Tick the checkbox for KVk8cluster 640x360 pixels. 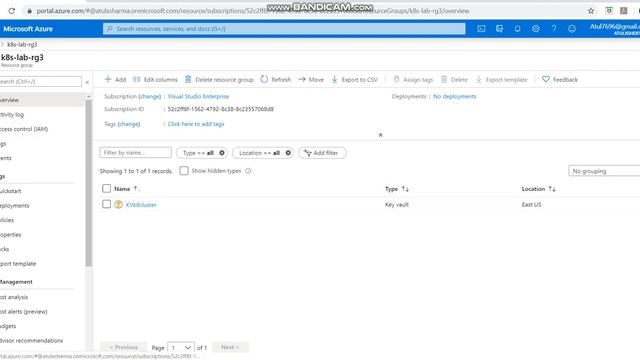click(107, 204)
